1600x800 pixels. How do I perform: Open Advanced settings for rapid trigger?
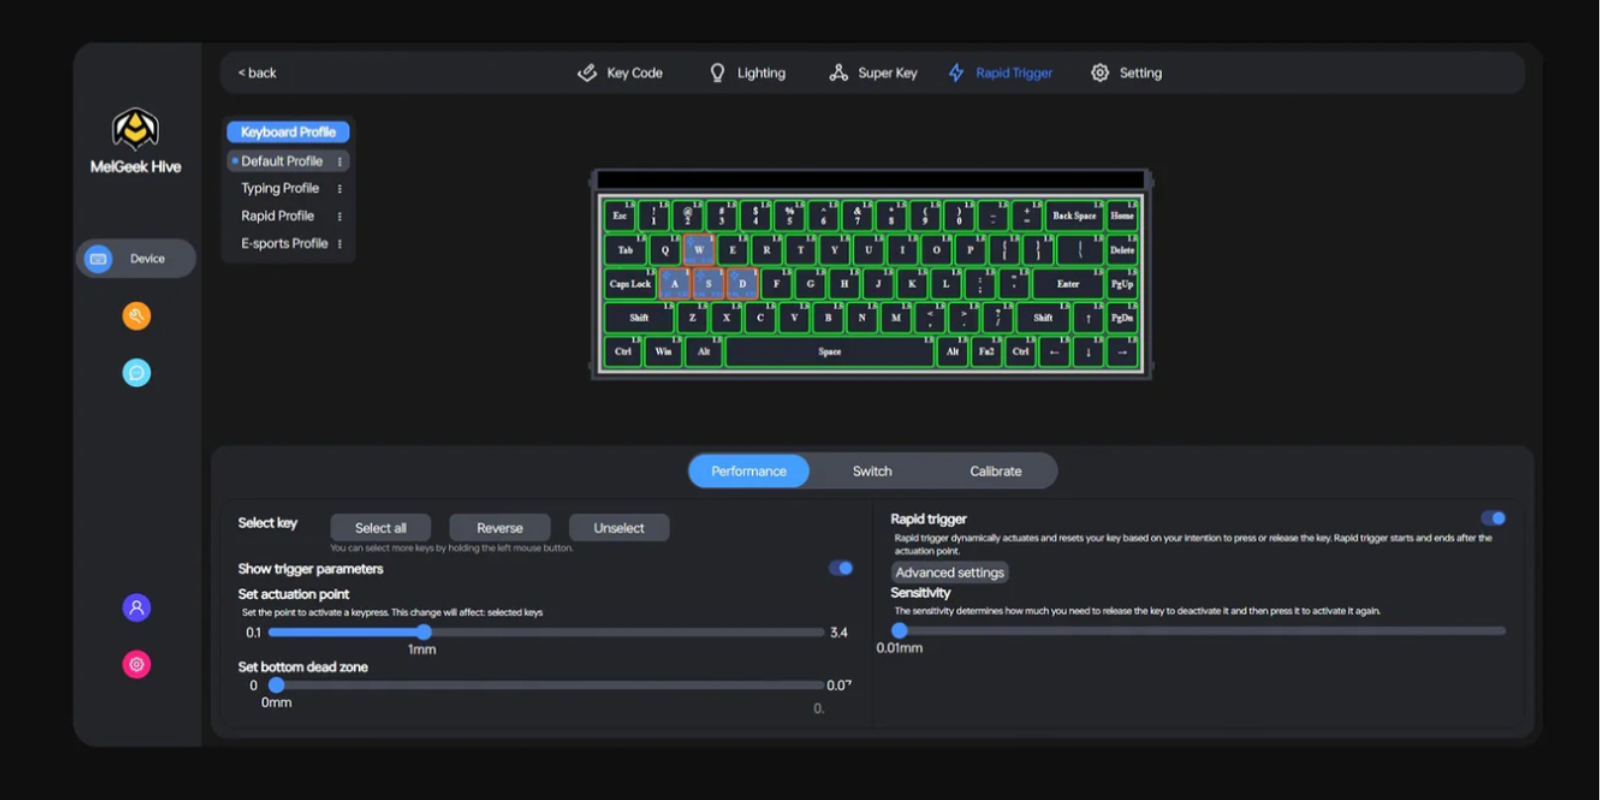tap(949, 573)
